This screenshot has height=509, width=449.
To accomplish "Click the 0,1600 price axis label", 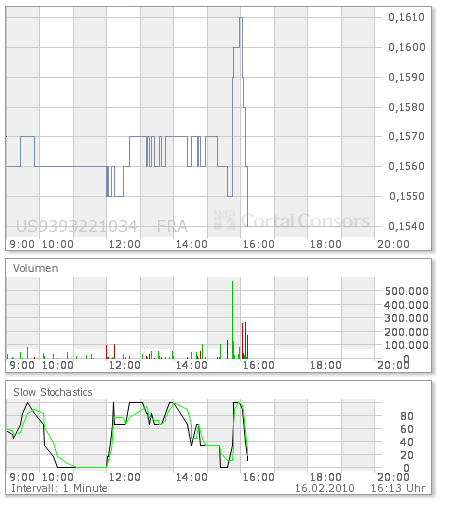I will [x=407, y=47].
